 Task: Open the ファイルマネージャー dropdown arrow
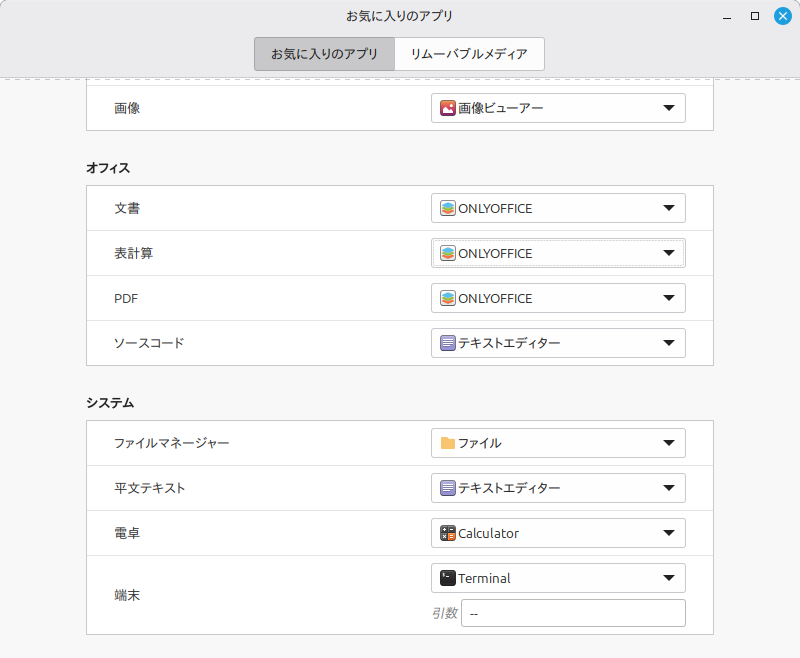(669, 443)
